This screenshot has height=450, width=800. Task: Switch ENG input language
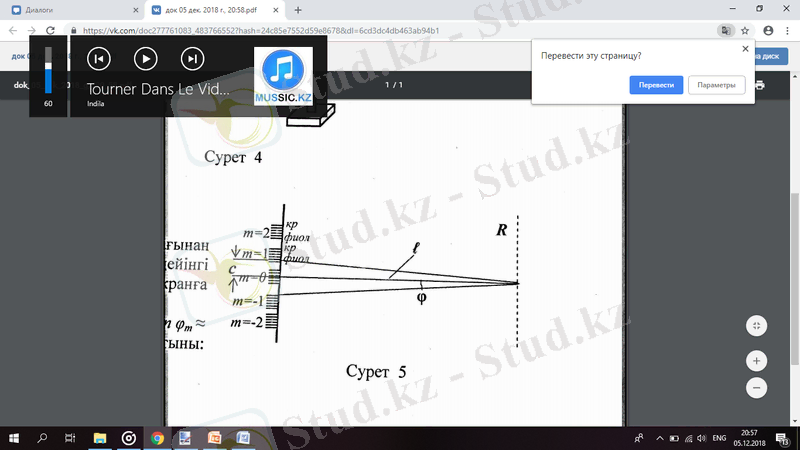719,438
